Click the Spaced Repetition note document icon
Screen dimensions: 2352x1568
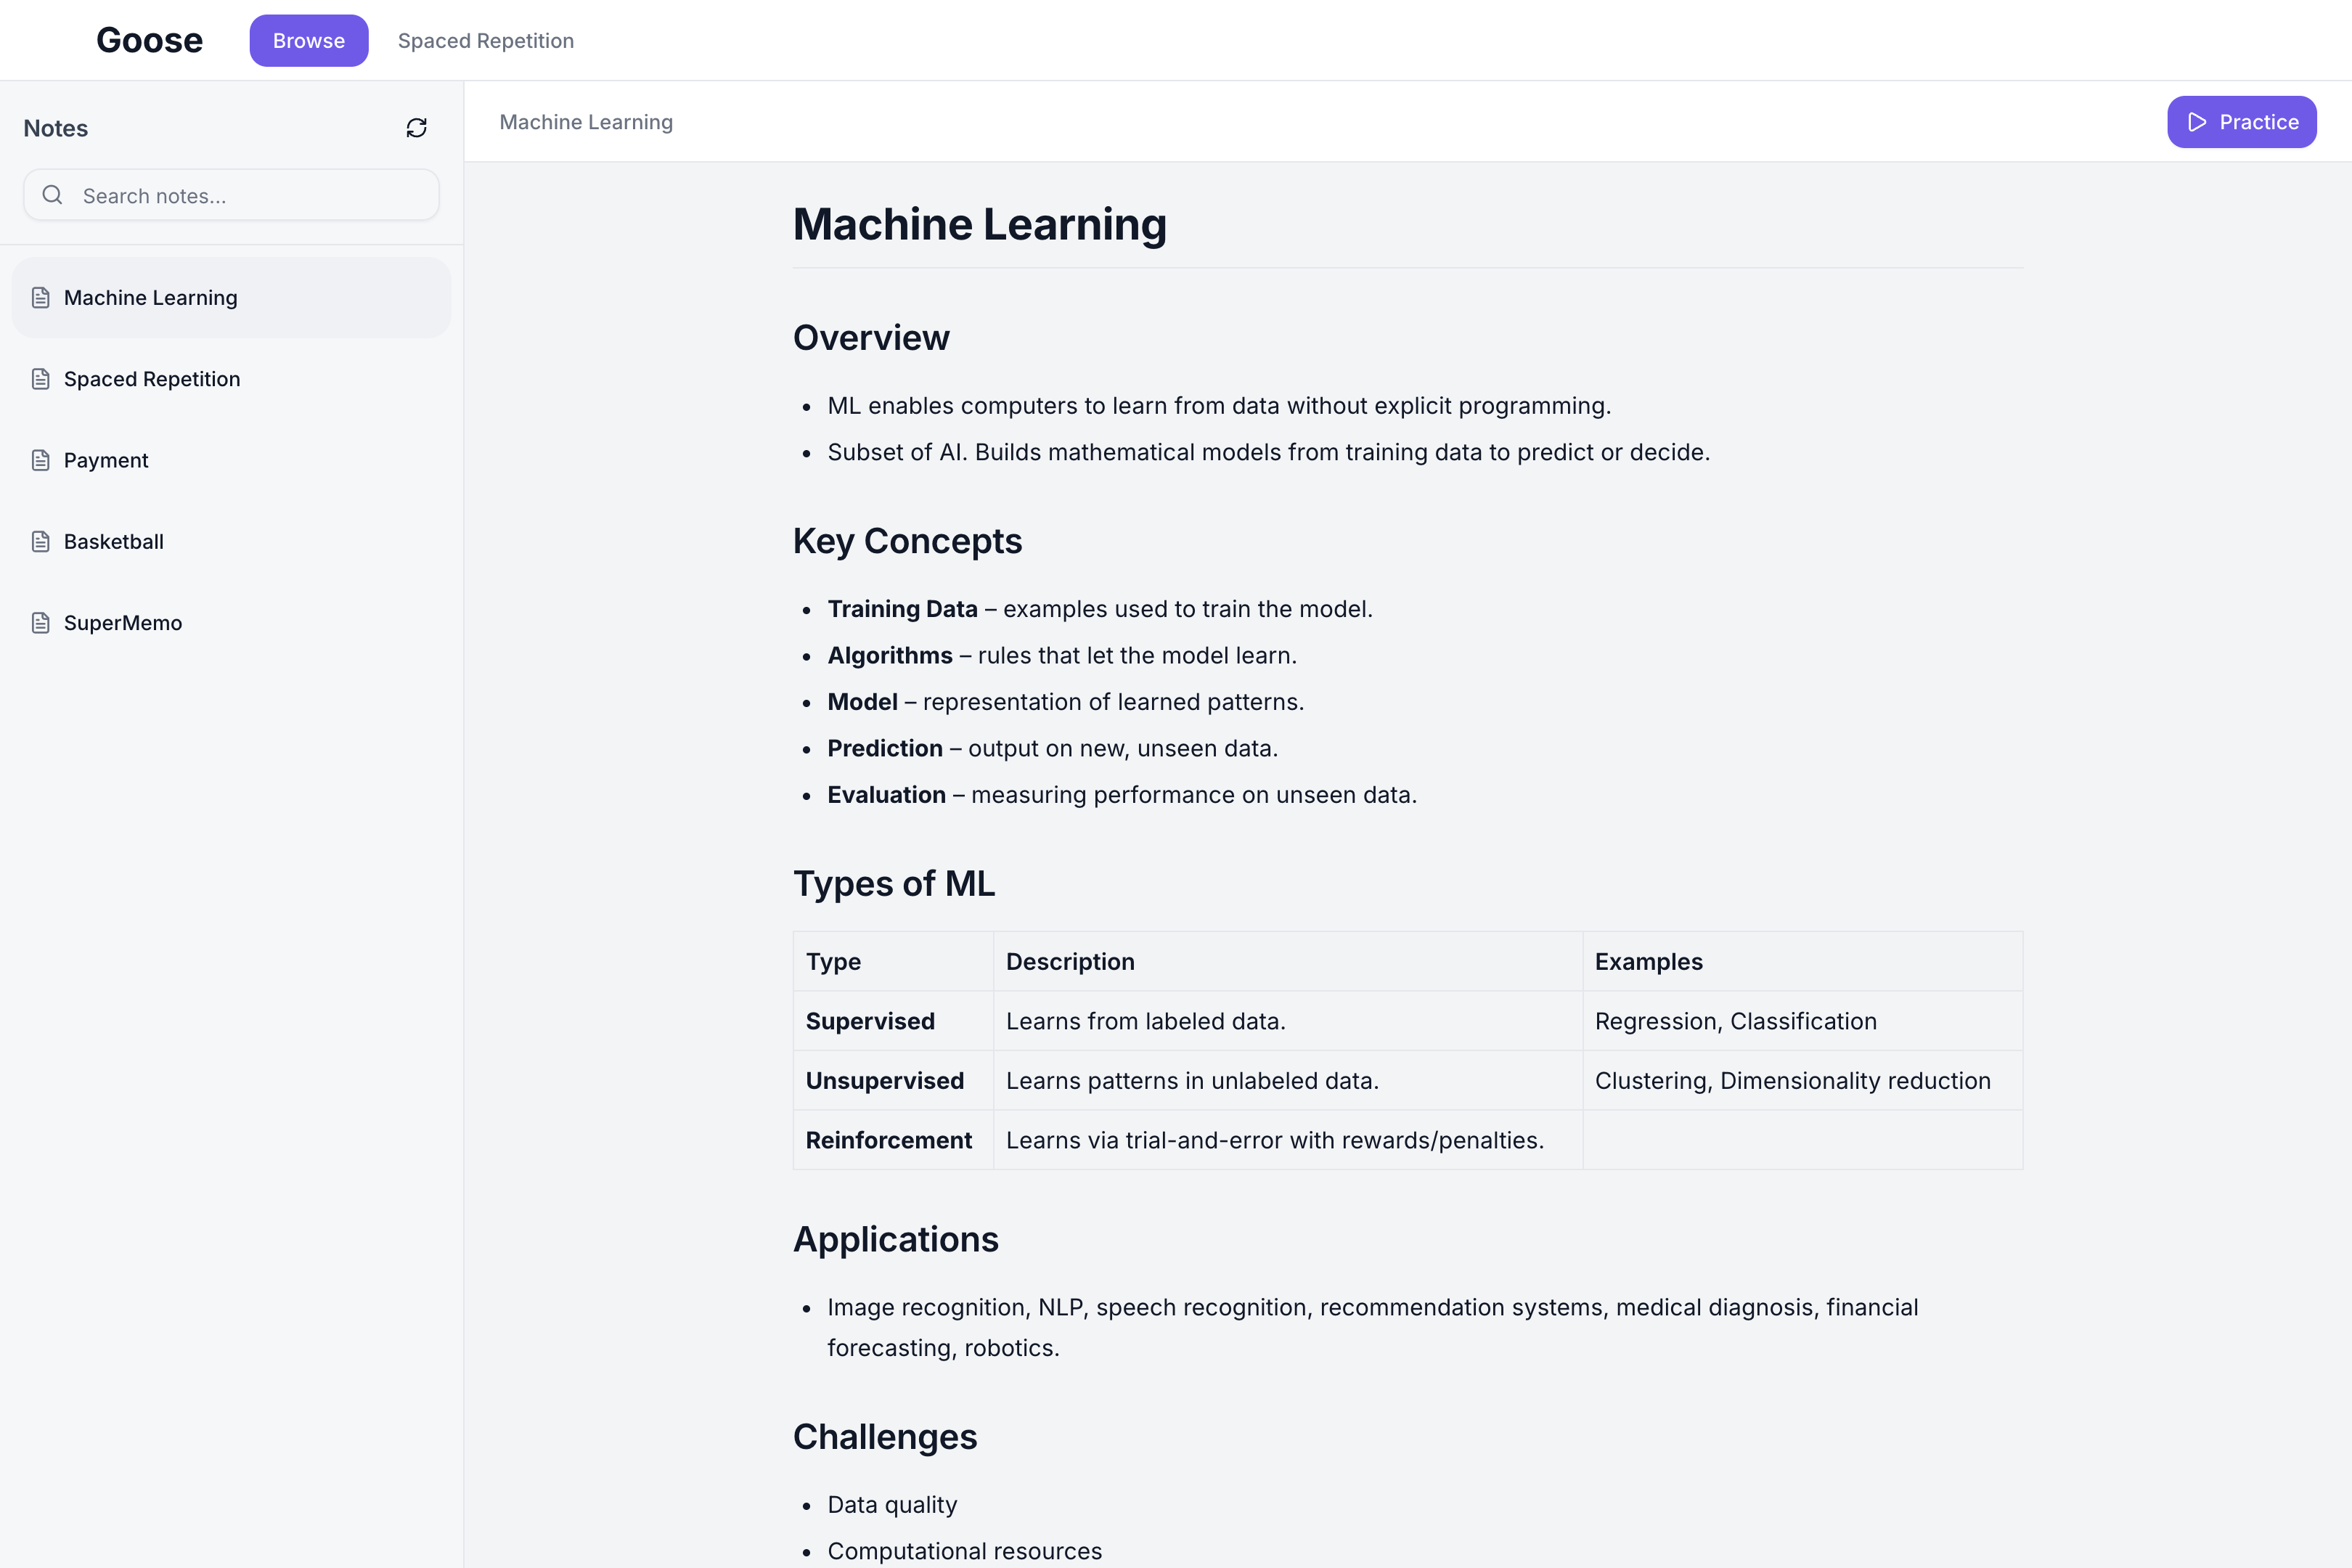41,379
